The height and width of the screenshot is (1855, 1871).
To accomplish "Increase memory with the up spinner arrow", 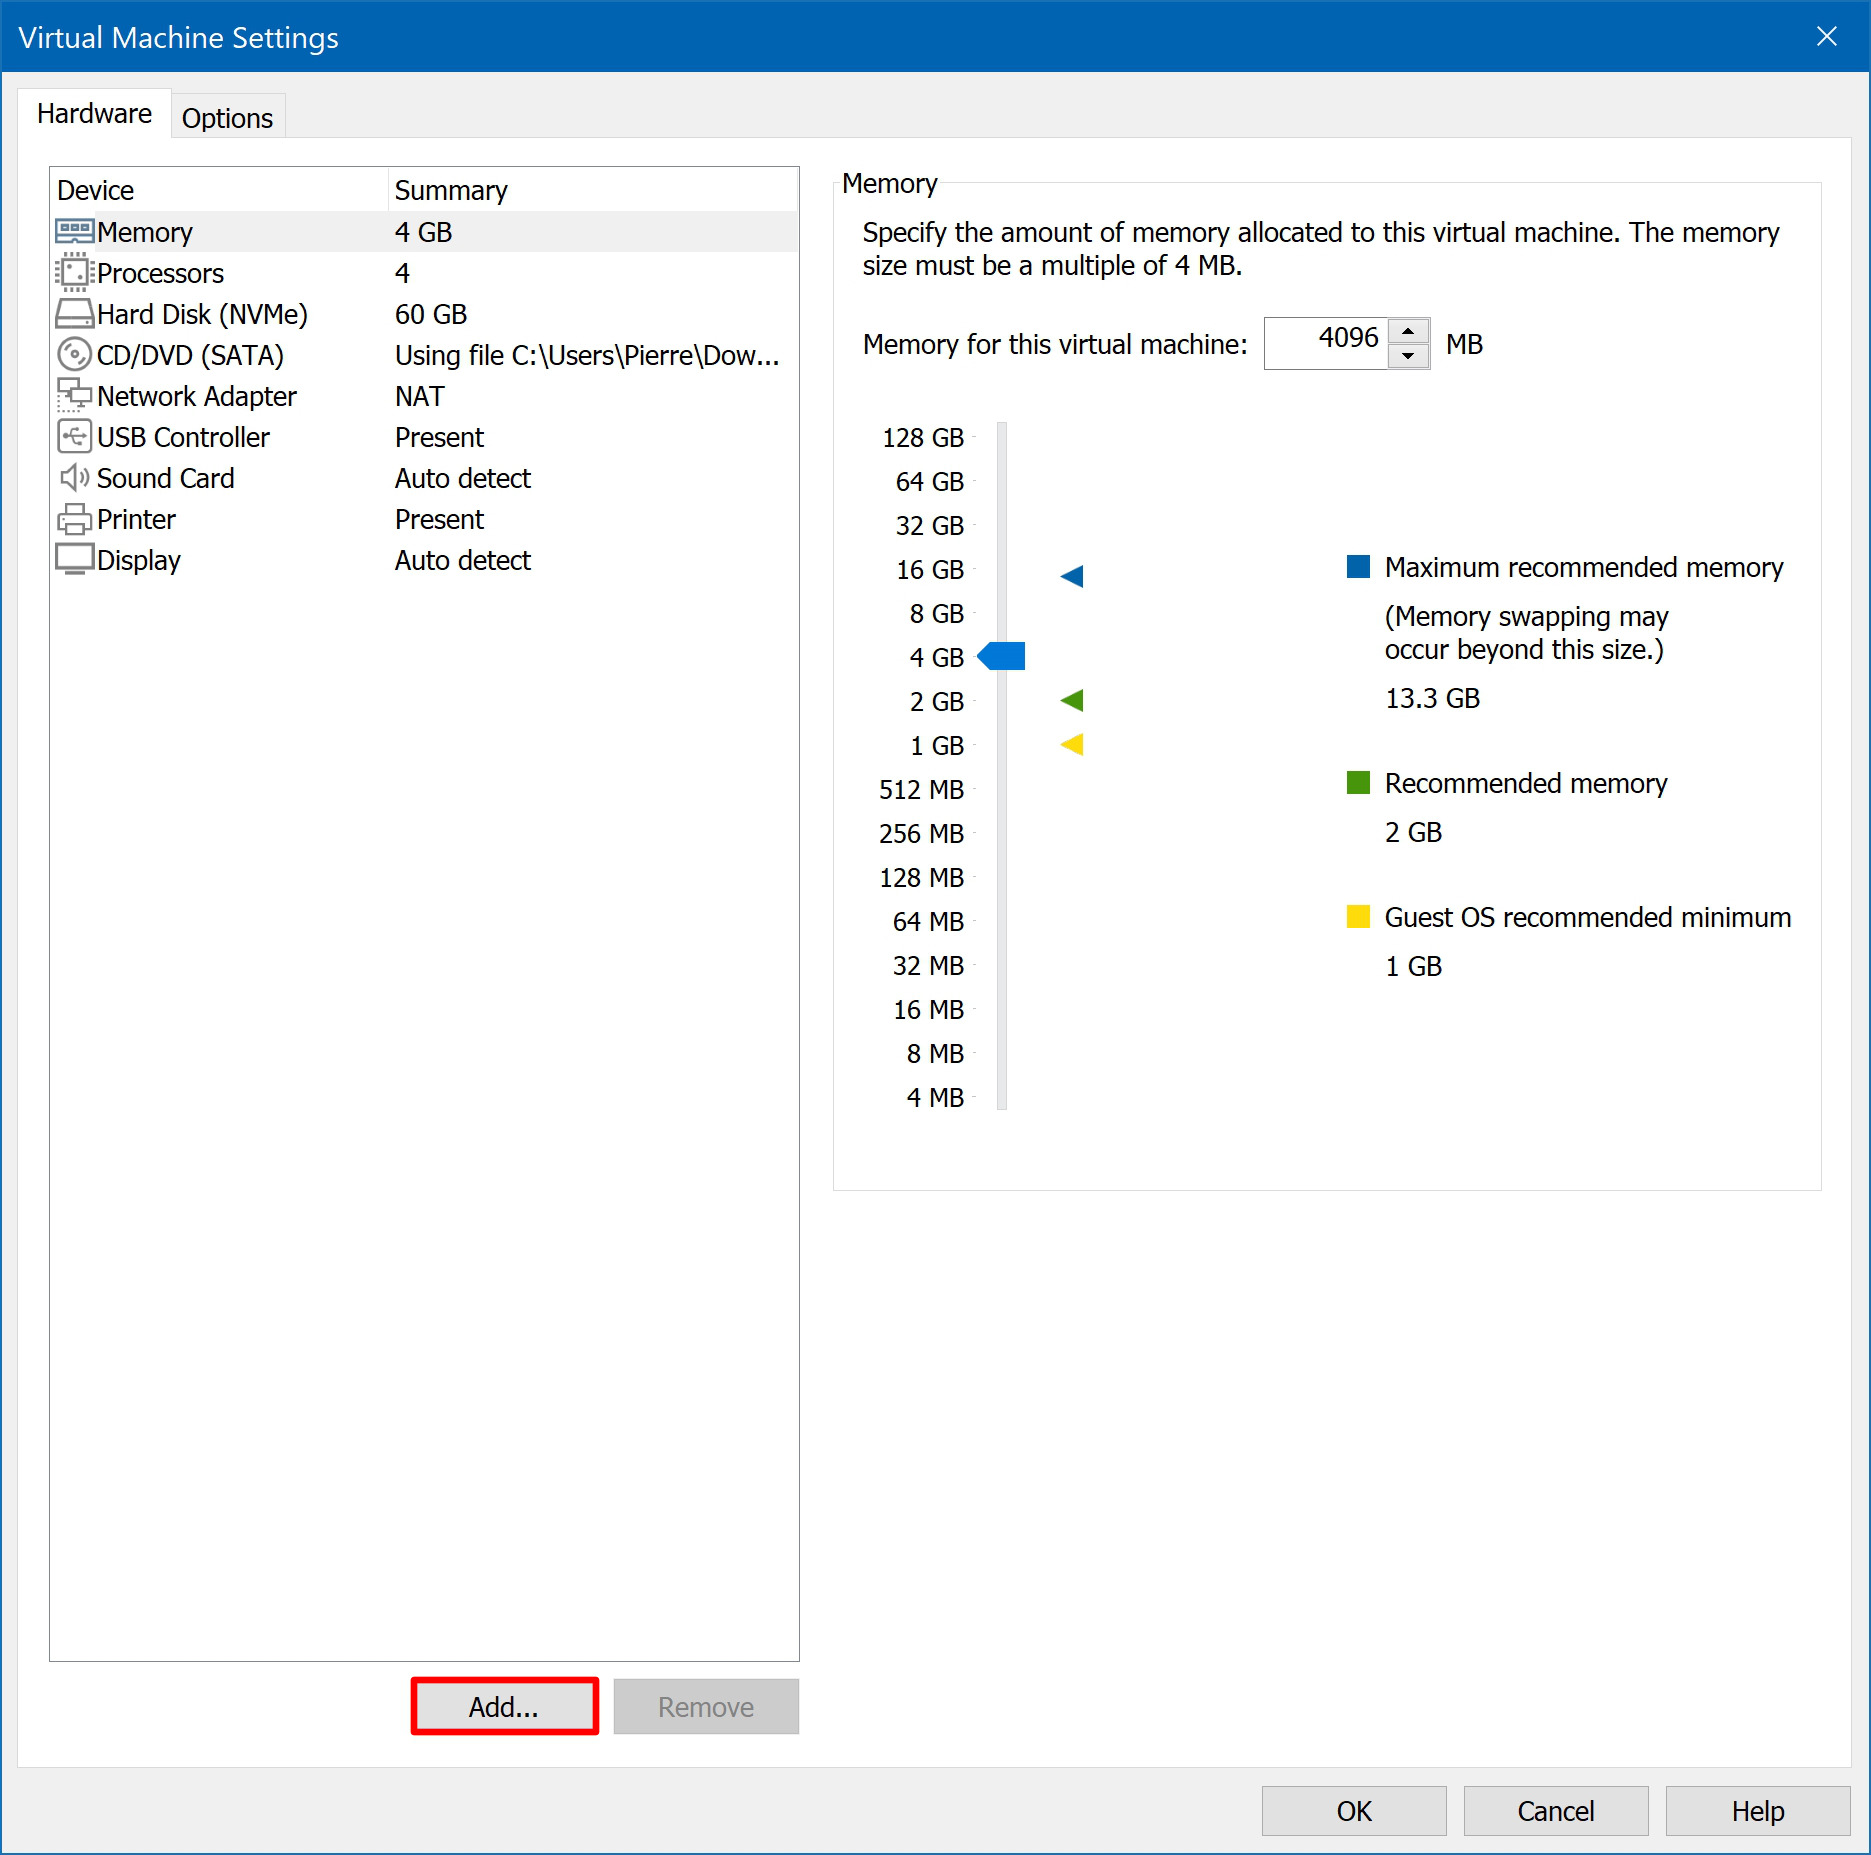I will coord(1408,331).
